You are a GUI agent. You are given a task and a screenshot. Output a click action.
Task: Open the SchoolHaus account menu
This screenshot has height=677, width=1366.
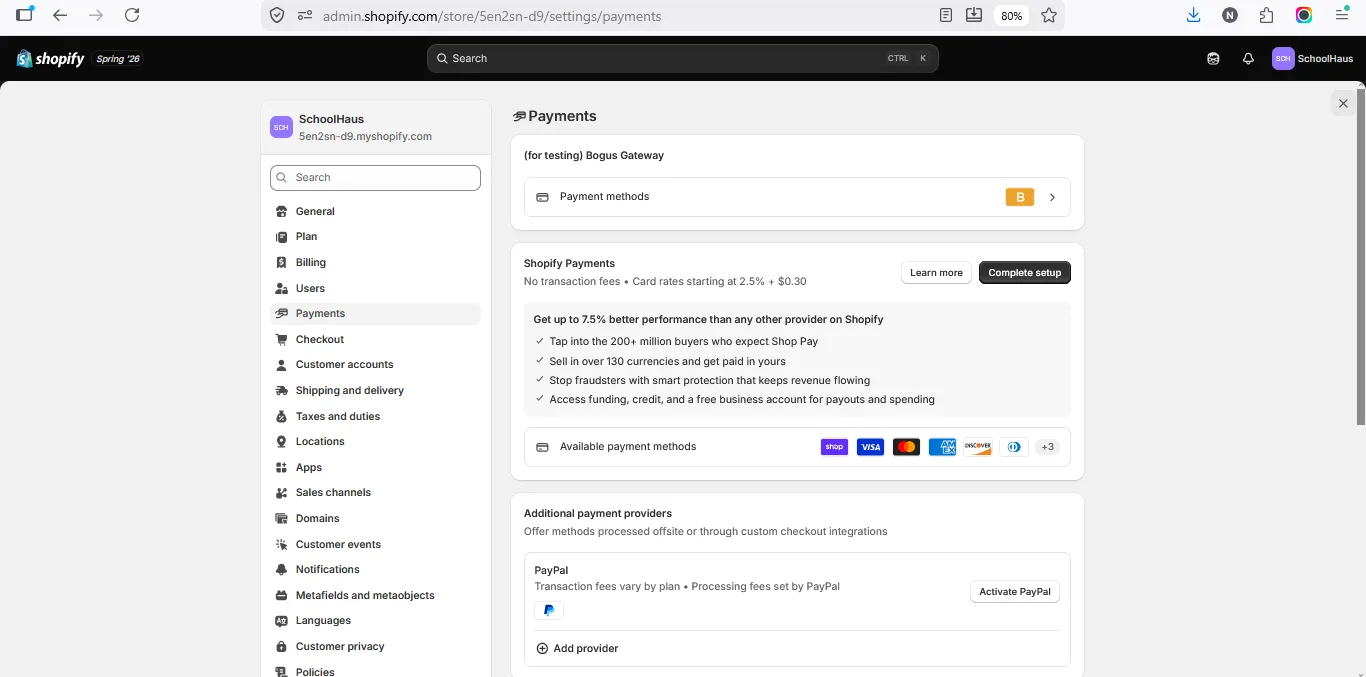pos(1313,59)
